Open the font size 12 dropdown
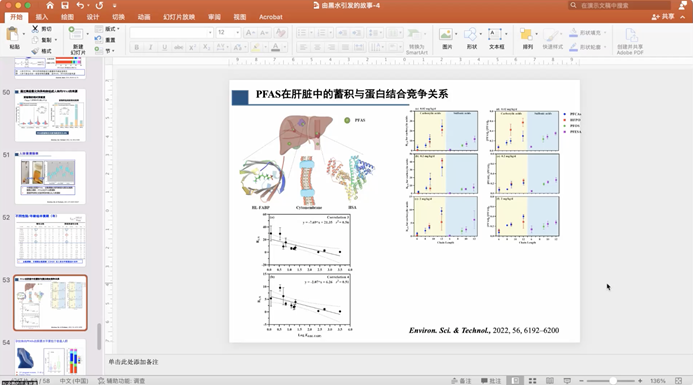 click(x=237, y=32)
